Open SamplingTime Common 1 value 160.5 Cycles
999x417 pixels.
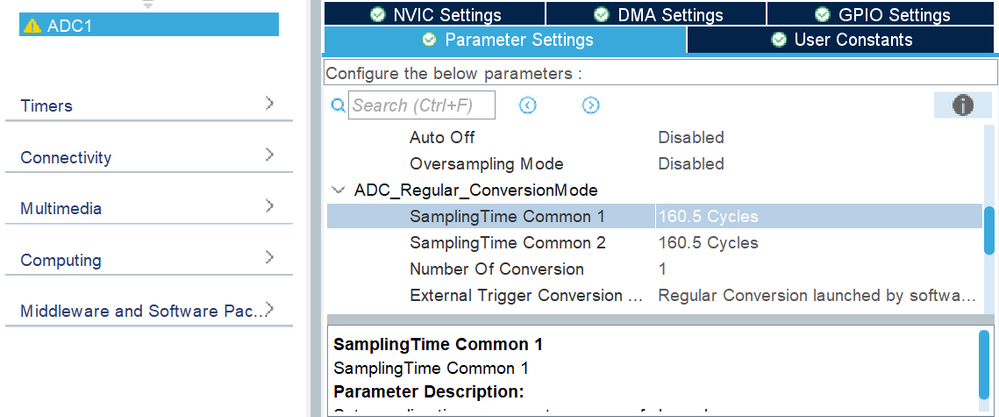pos(708,216)
